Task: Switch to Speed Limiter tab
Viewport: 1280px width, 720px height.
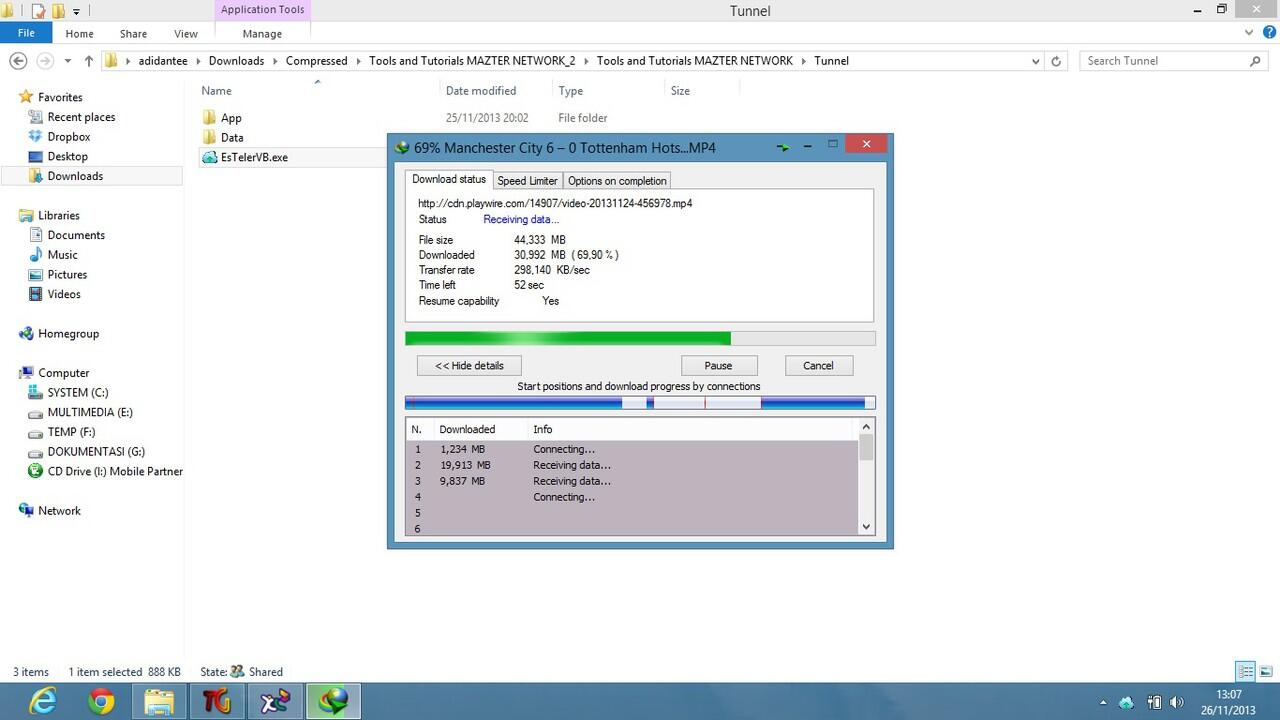Action: point(527,181)
